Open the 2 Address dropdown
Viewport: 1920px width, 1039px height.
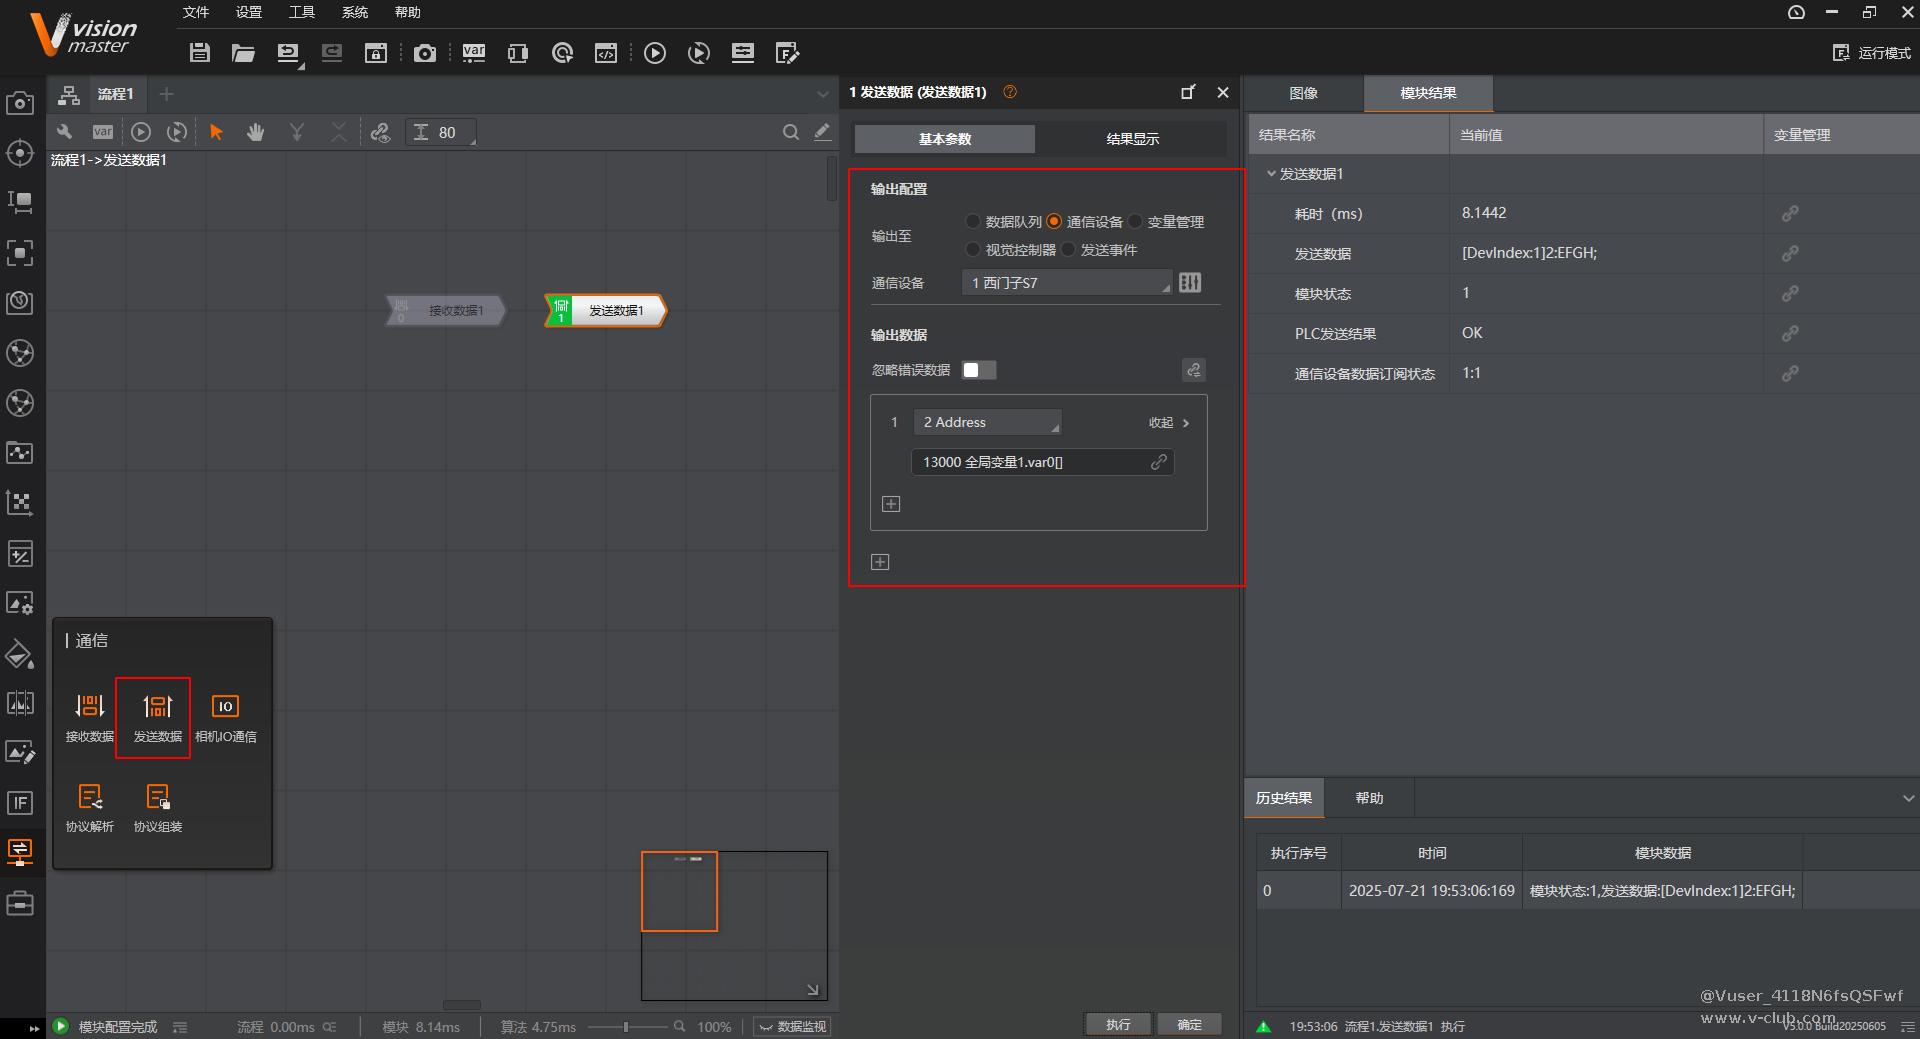[x=988, y=422]
